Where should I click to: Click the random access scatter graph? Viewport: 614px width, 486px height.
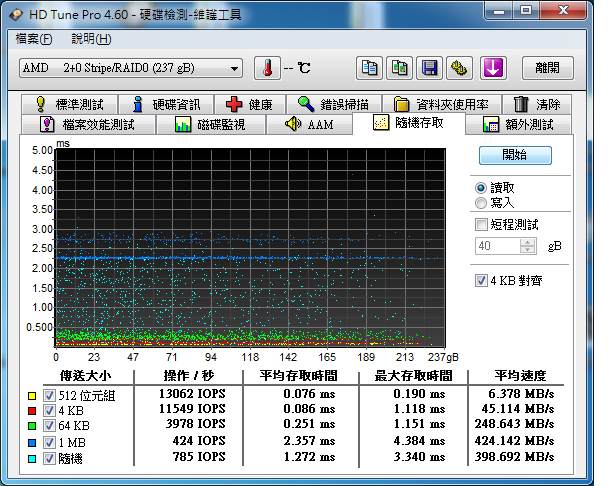[250, 248]
